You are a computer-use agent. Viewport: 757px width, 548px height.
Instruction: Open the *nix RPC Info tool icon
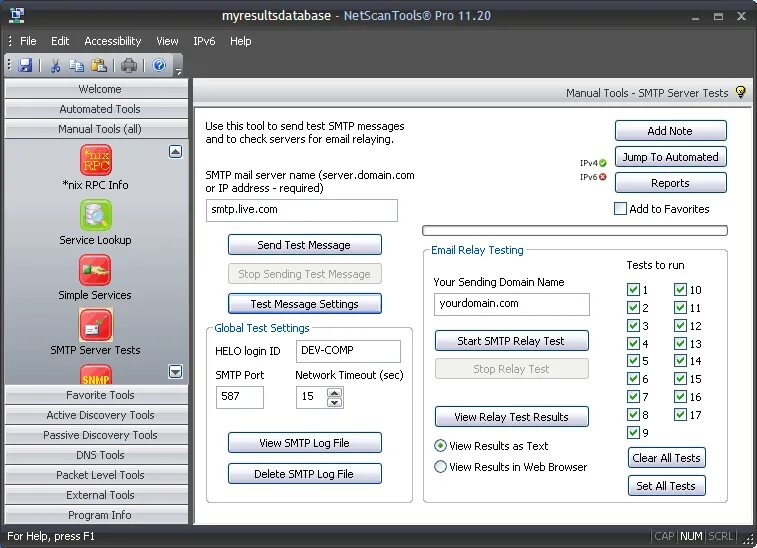[x=96, y=160]
